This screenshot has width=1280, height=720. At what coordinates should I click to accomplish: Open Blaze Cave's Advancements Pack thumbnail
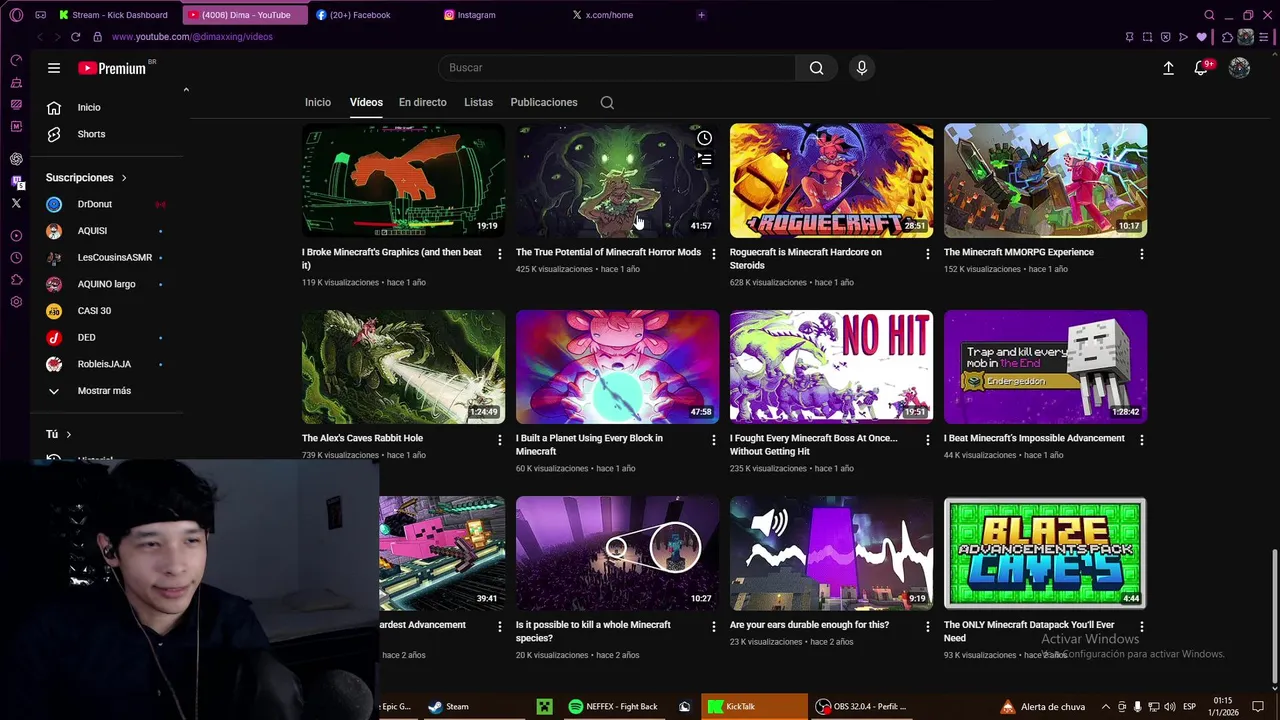(1045, 553)
